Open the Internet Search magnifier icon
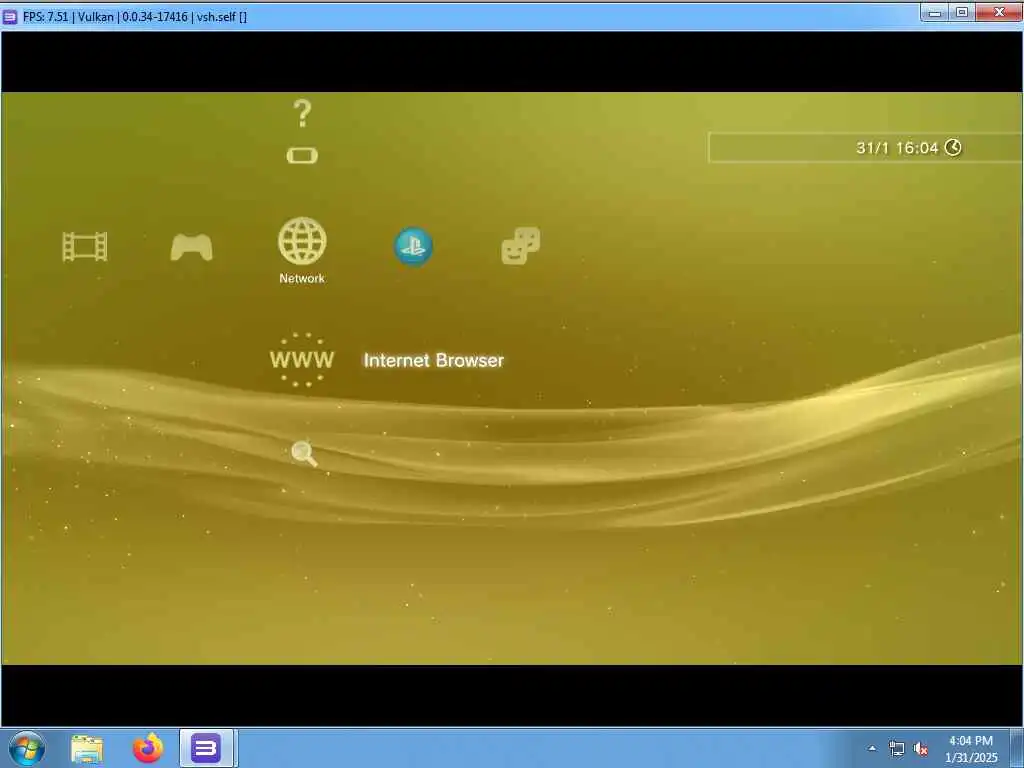This screenshot has height=768, width=1024. click(304, 453)
